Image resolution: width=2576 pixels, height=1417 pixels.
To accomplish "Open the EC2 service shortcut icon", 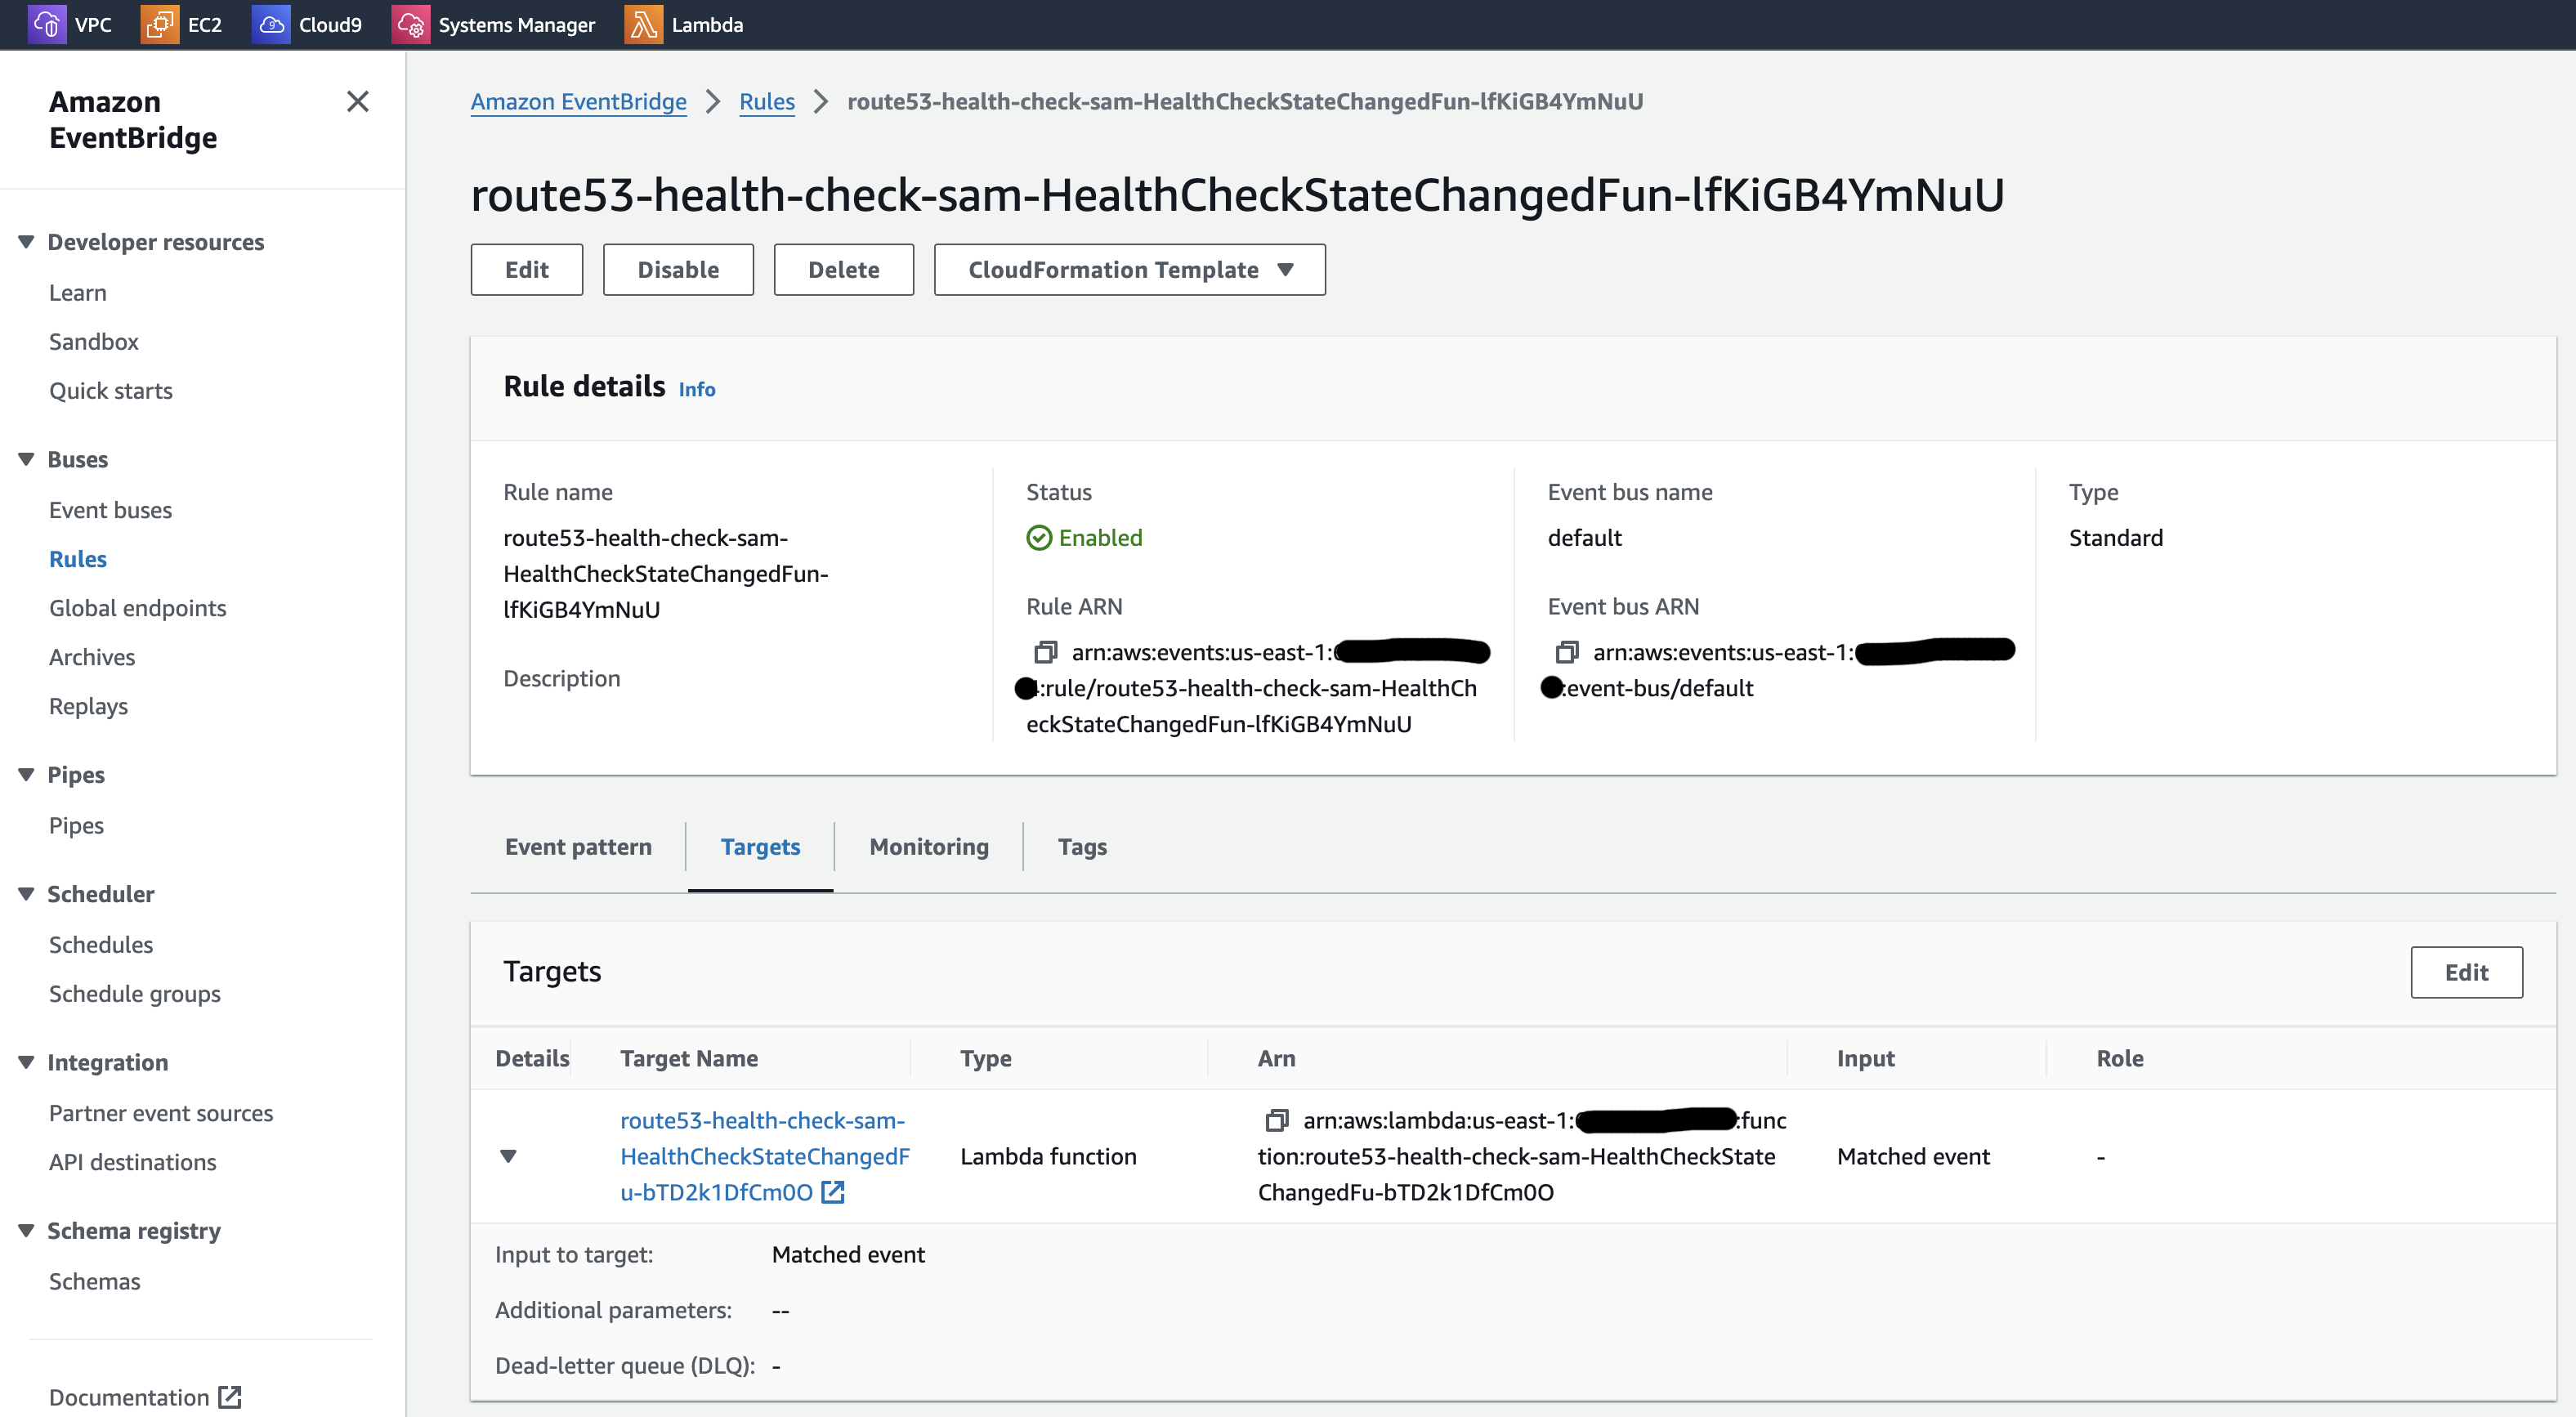I will tap(159, 24).
